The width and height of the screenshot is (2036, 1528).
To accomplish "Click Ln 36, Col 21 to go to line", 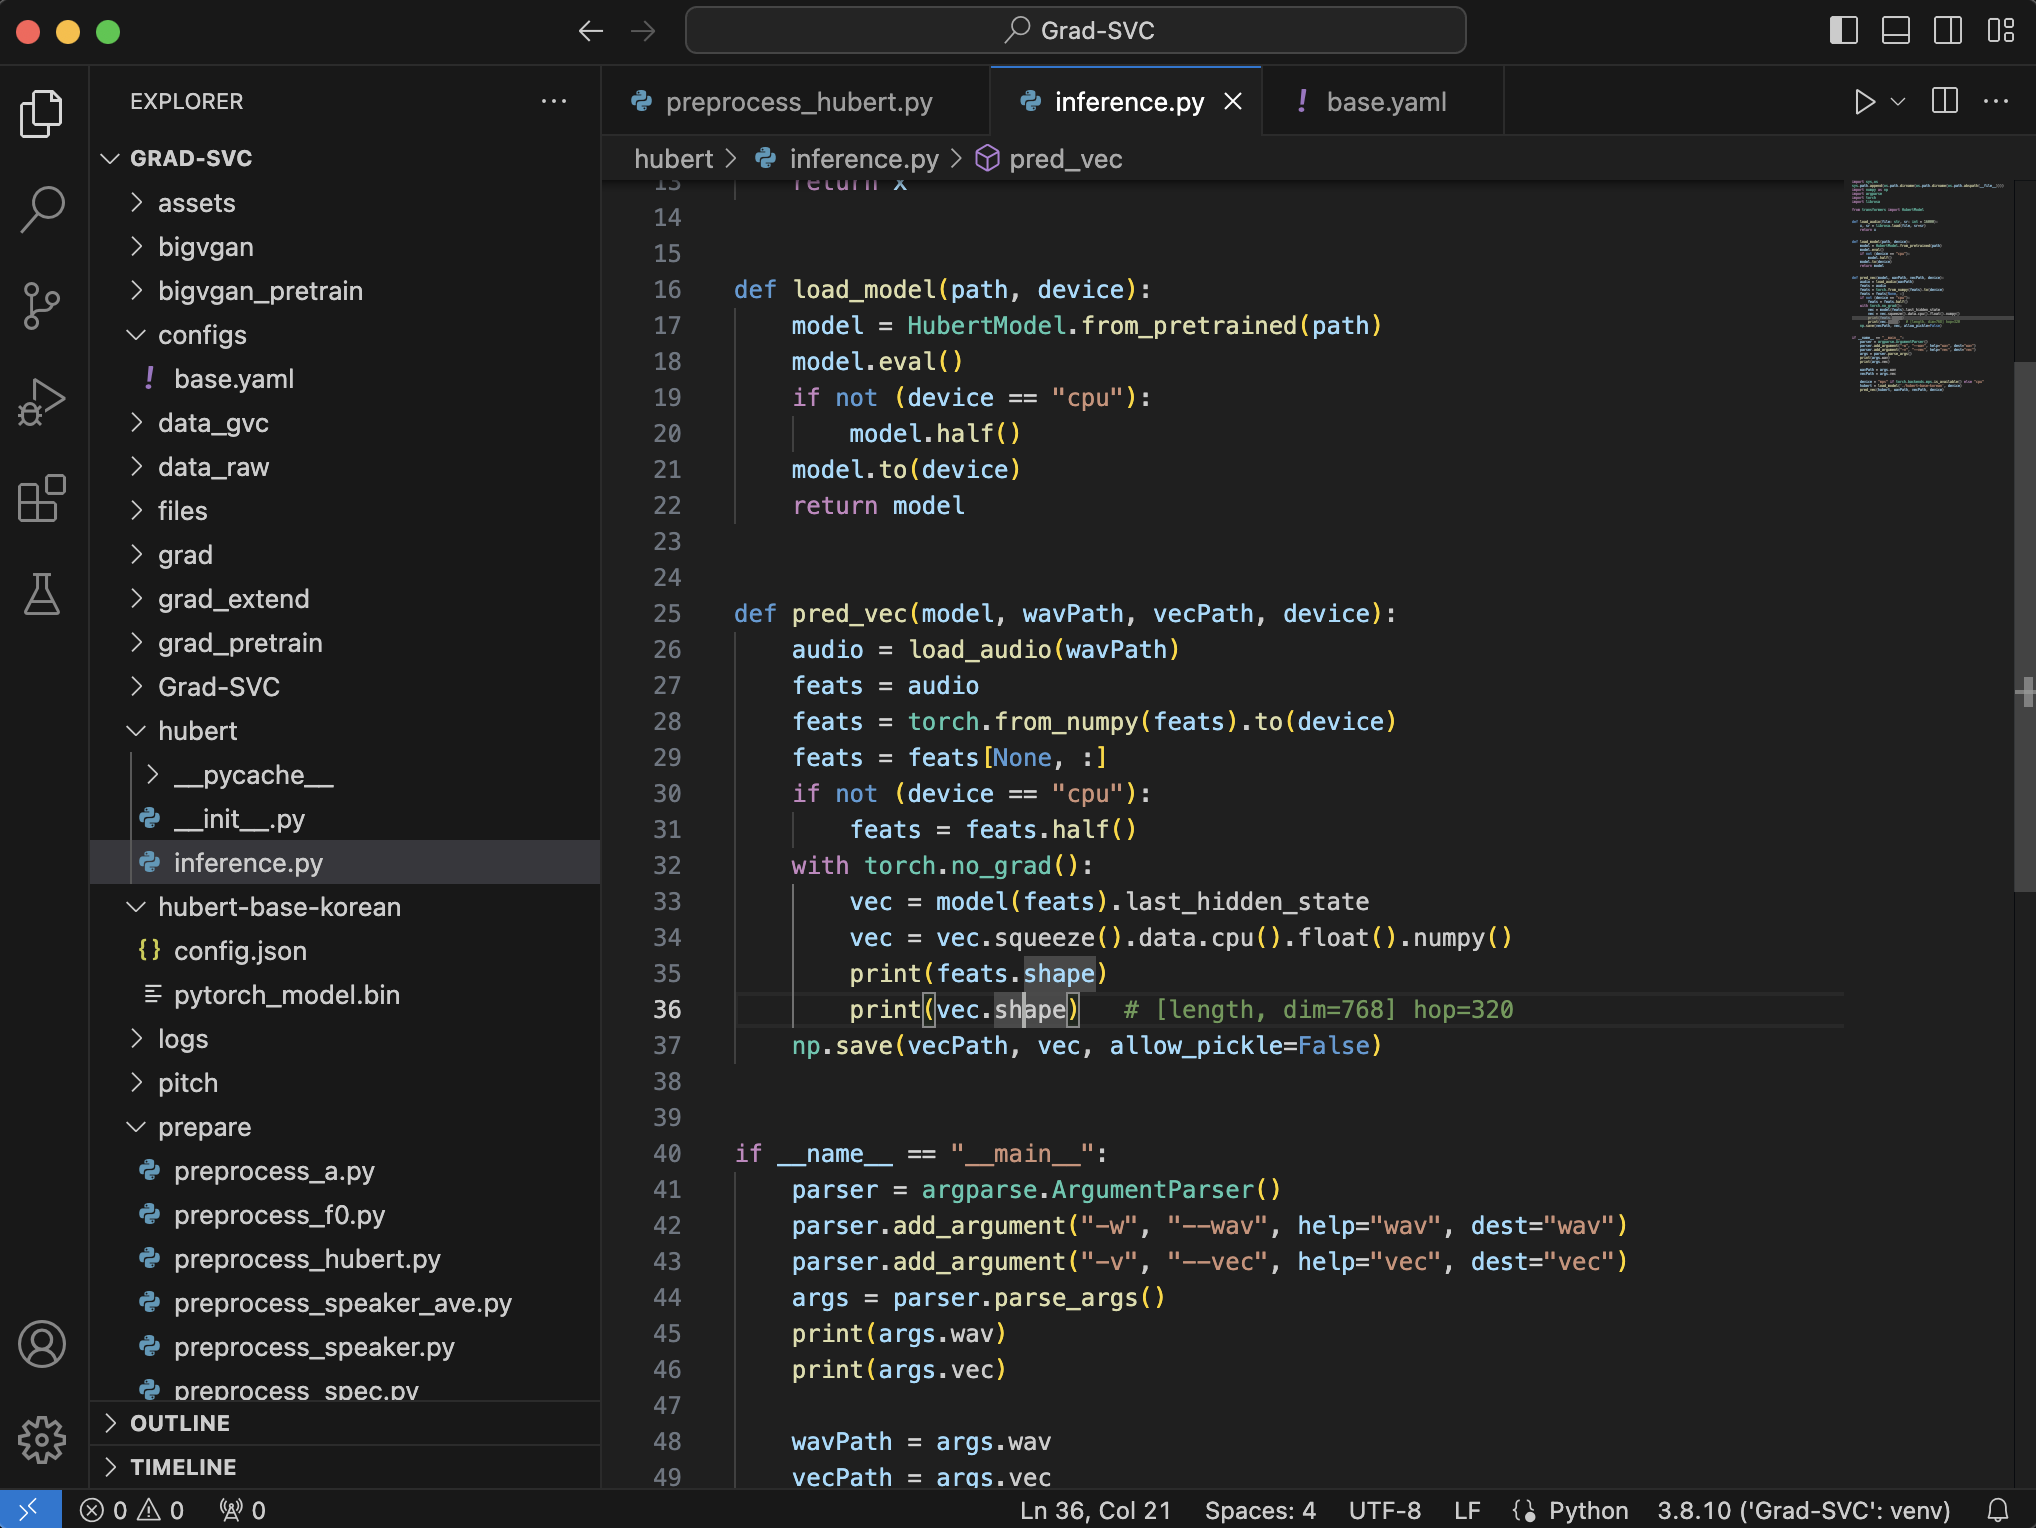I will 1095,1510.
